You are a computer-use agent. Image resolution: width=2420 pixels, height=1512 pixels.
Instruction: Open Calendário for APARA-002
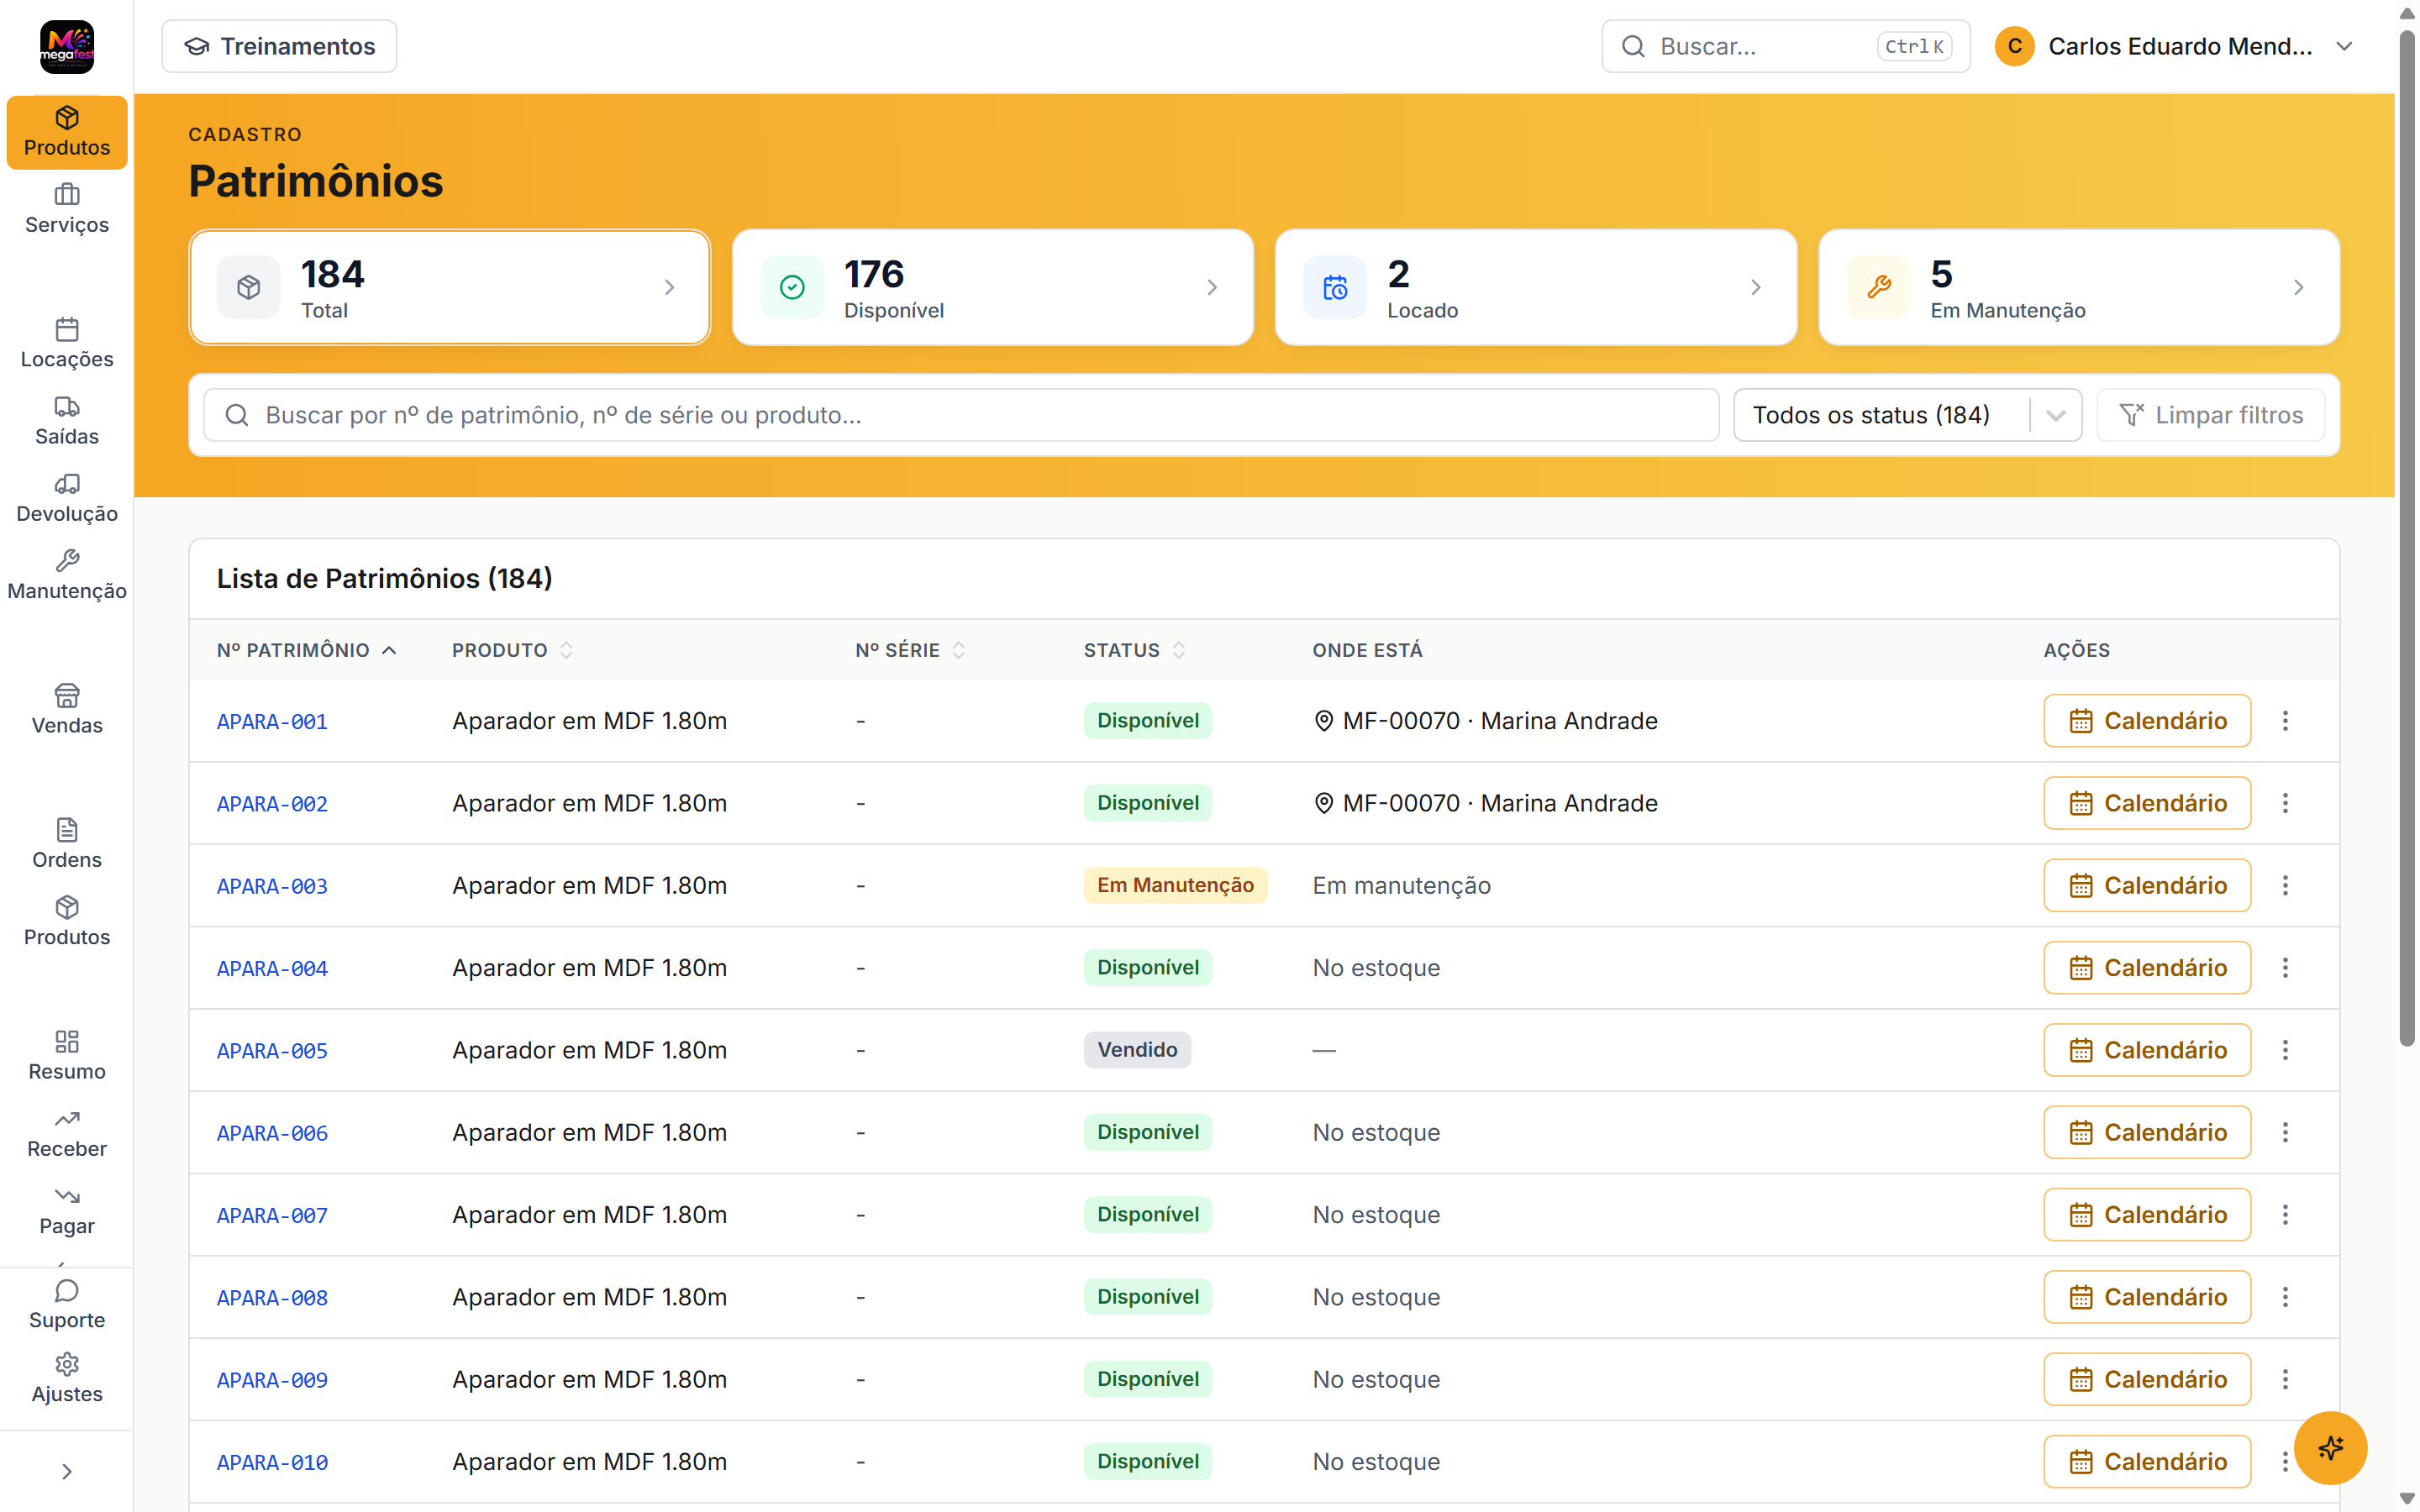[x=2147, y=803]
